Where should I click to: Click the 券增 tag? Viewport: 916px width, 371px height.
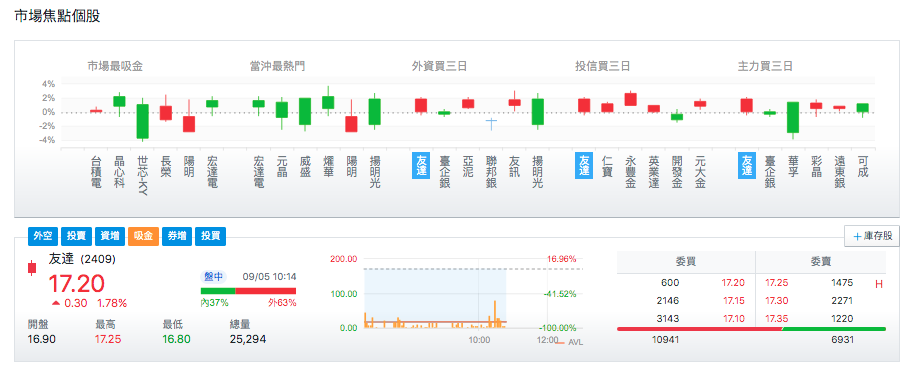(x=176, y=236)
